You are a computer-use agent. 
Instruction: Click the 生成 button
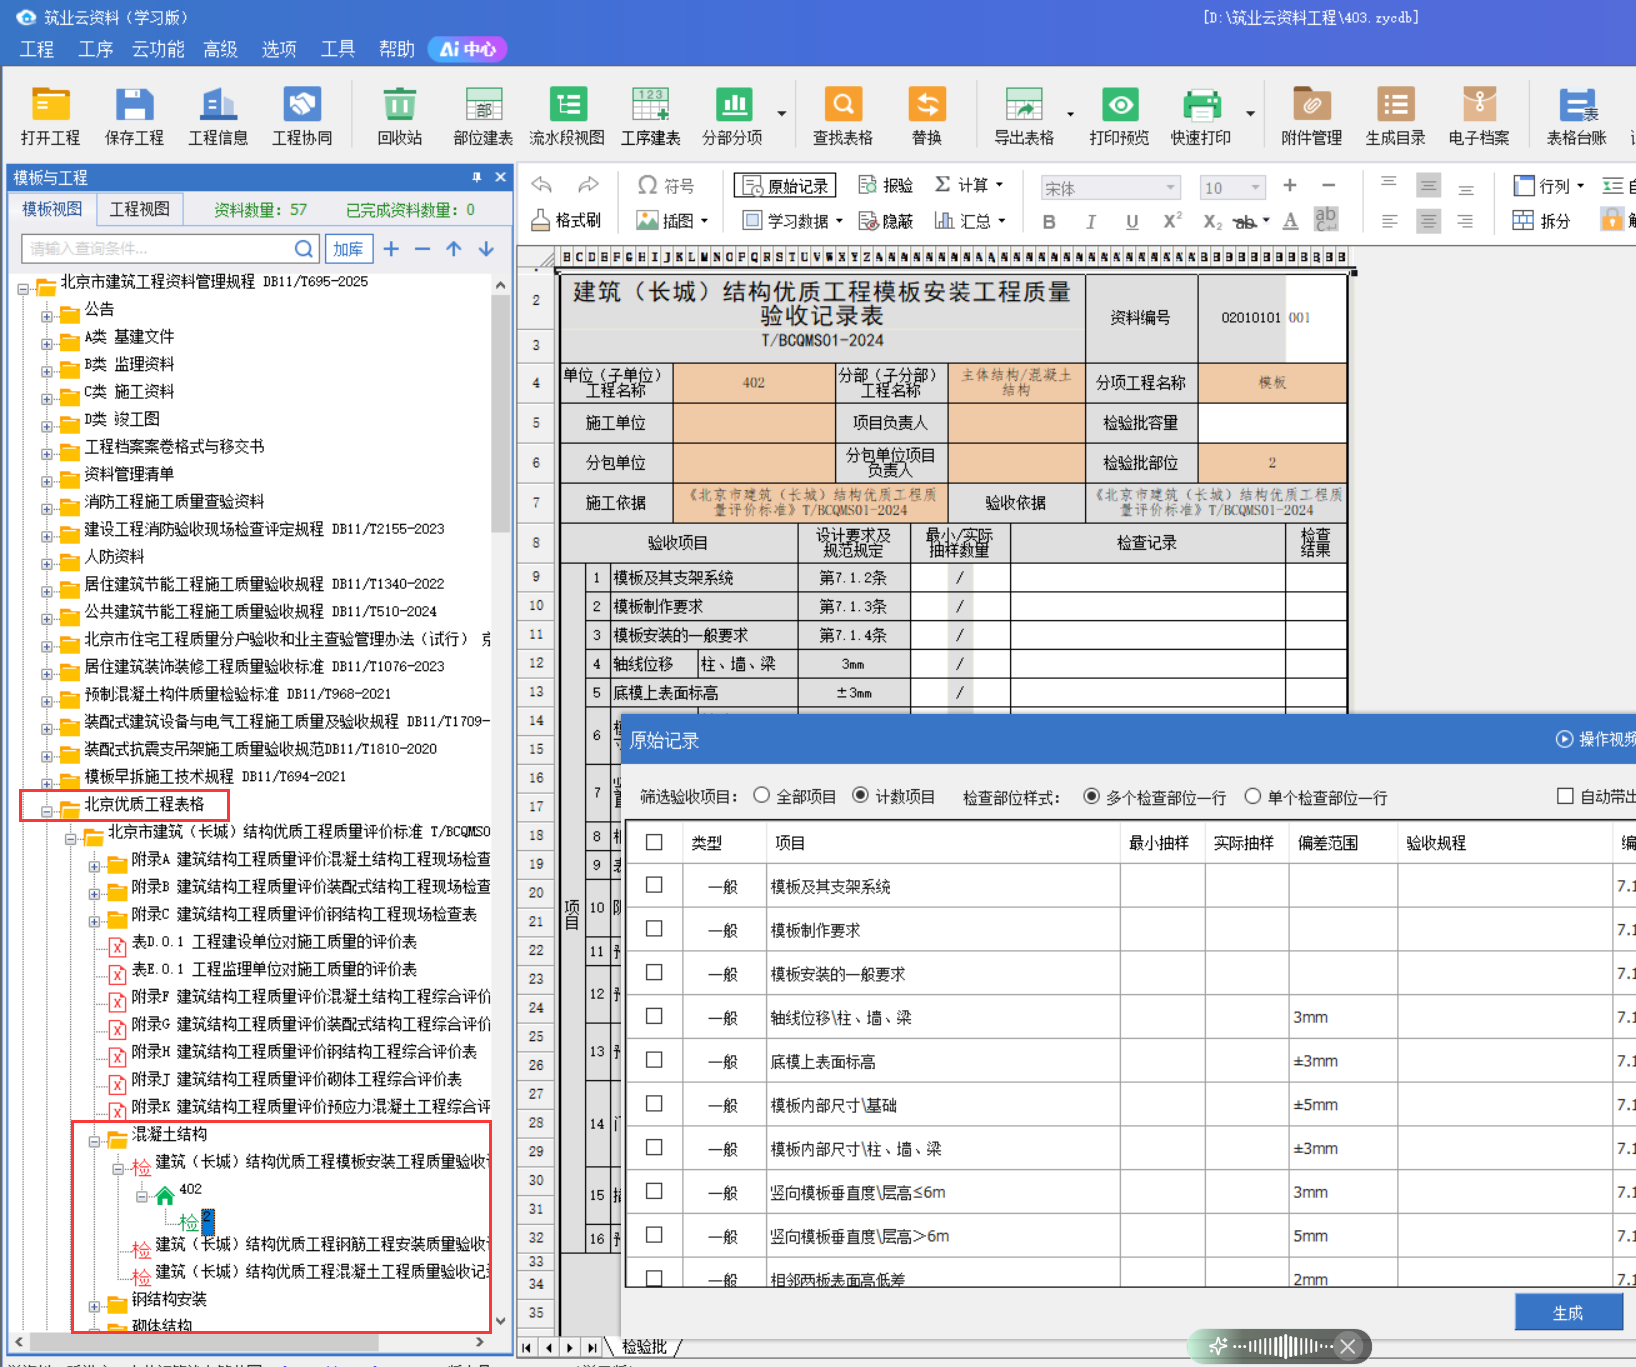point(1567,1312)
